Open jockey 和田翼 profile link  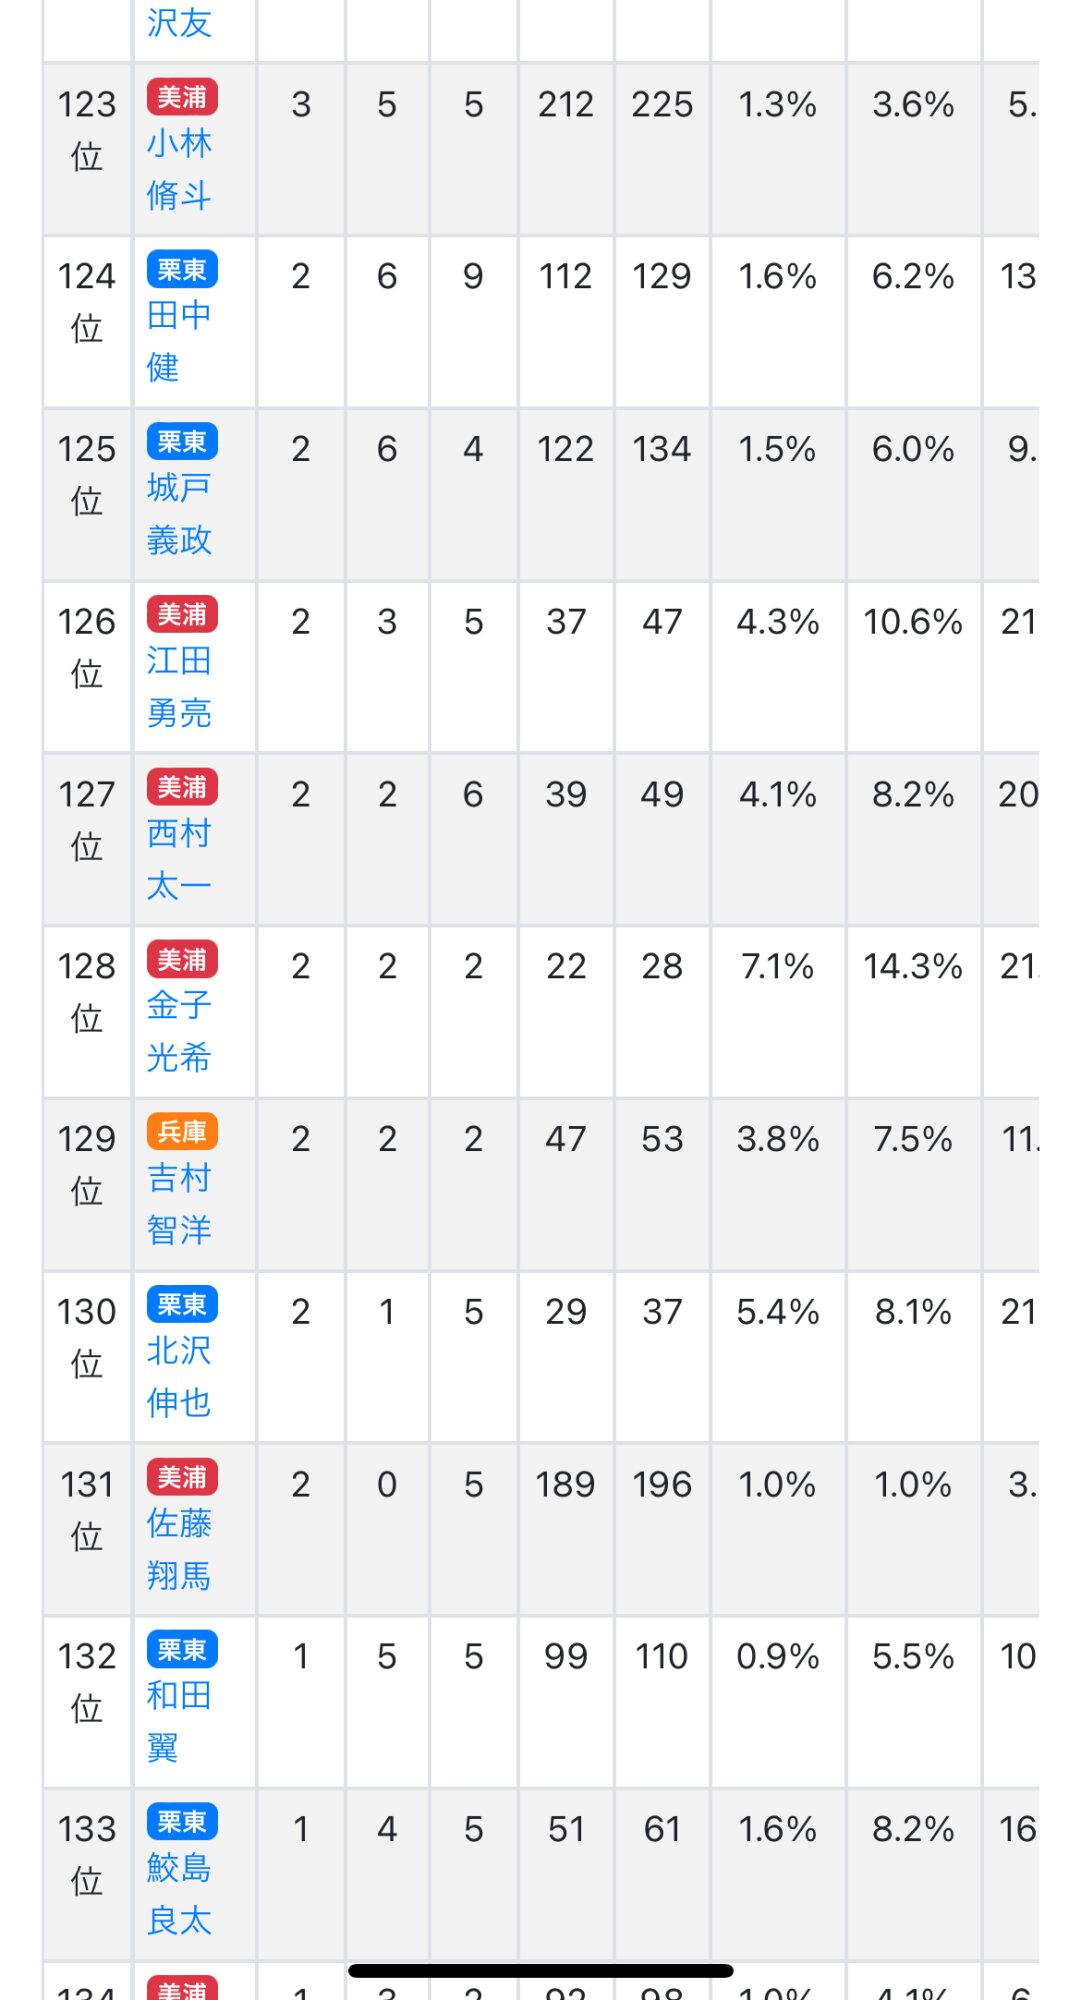pyautogui.click(x=179, y=1721)
